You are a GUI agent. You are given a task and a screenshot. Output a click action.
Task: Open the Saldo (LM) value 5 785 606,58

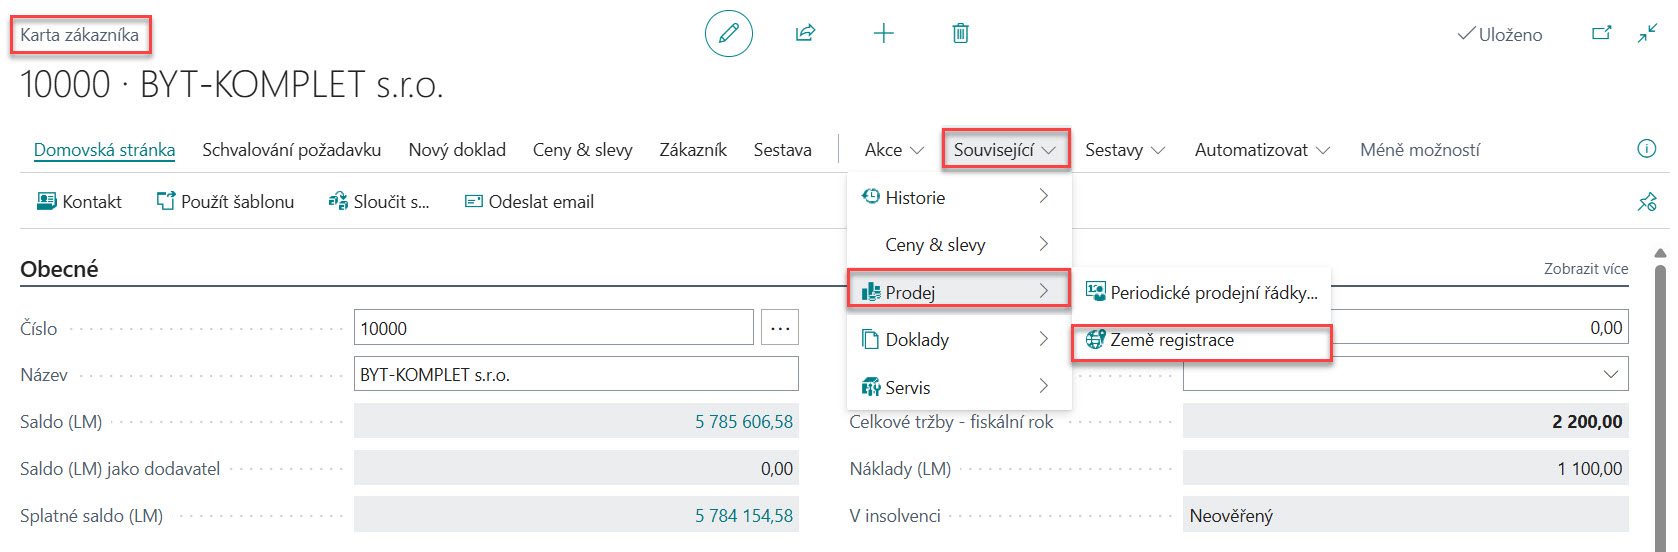744,422
